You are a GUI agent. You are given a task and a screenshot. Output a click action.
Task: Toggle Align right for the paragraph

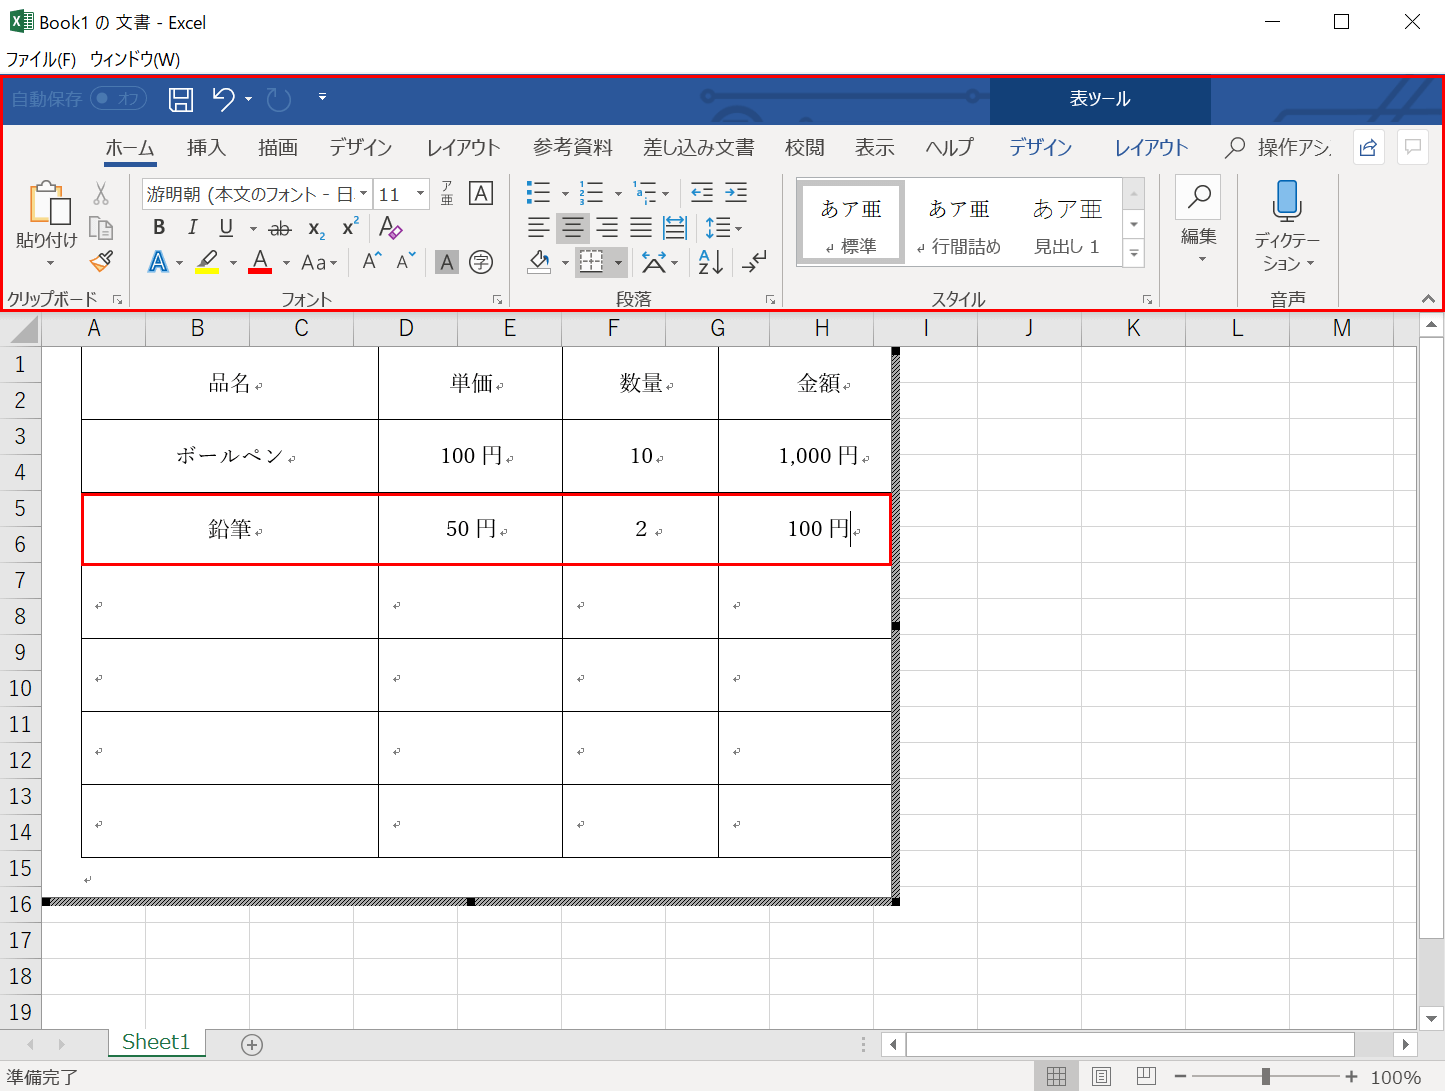(607, 228)
